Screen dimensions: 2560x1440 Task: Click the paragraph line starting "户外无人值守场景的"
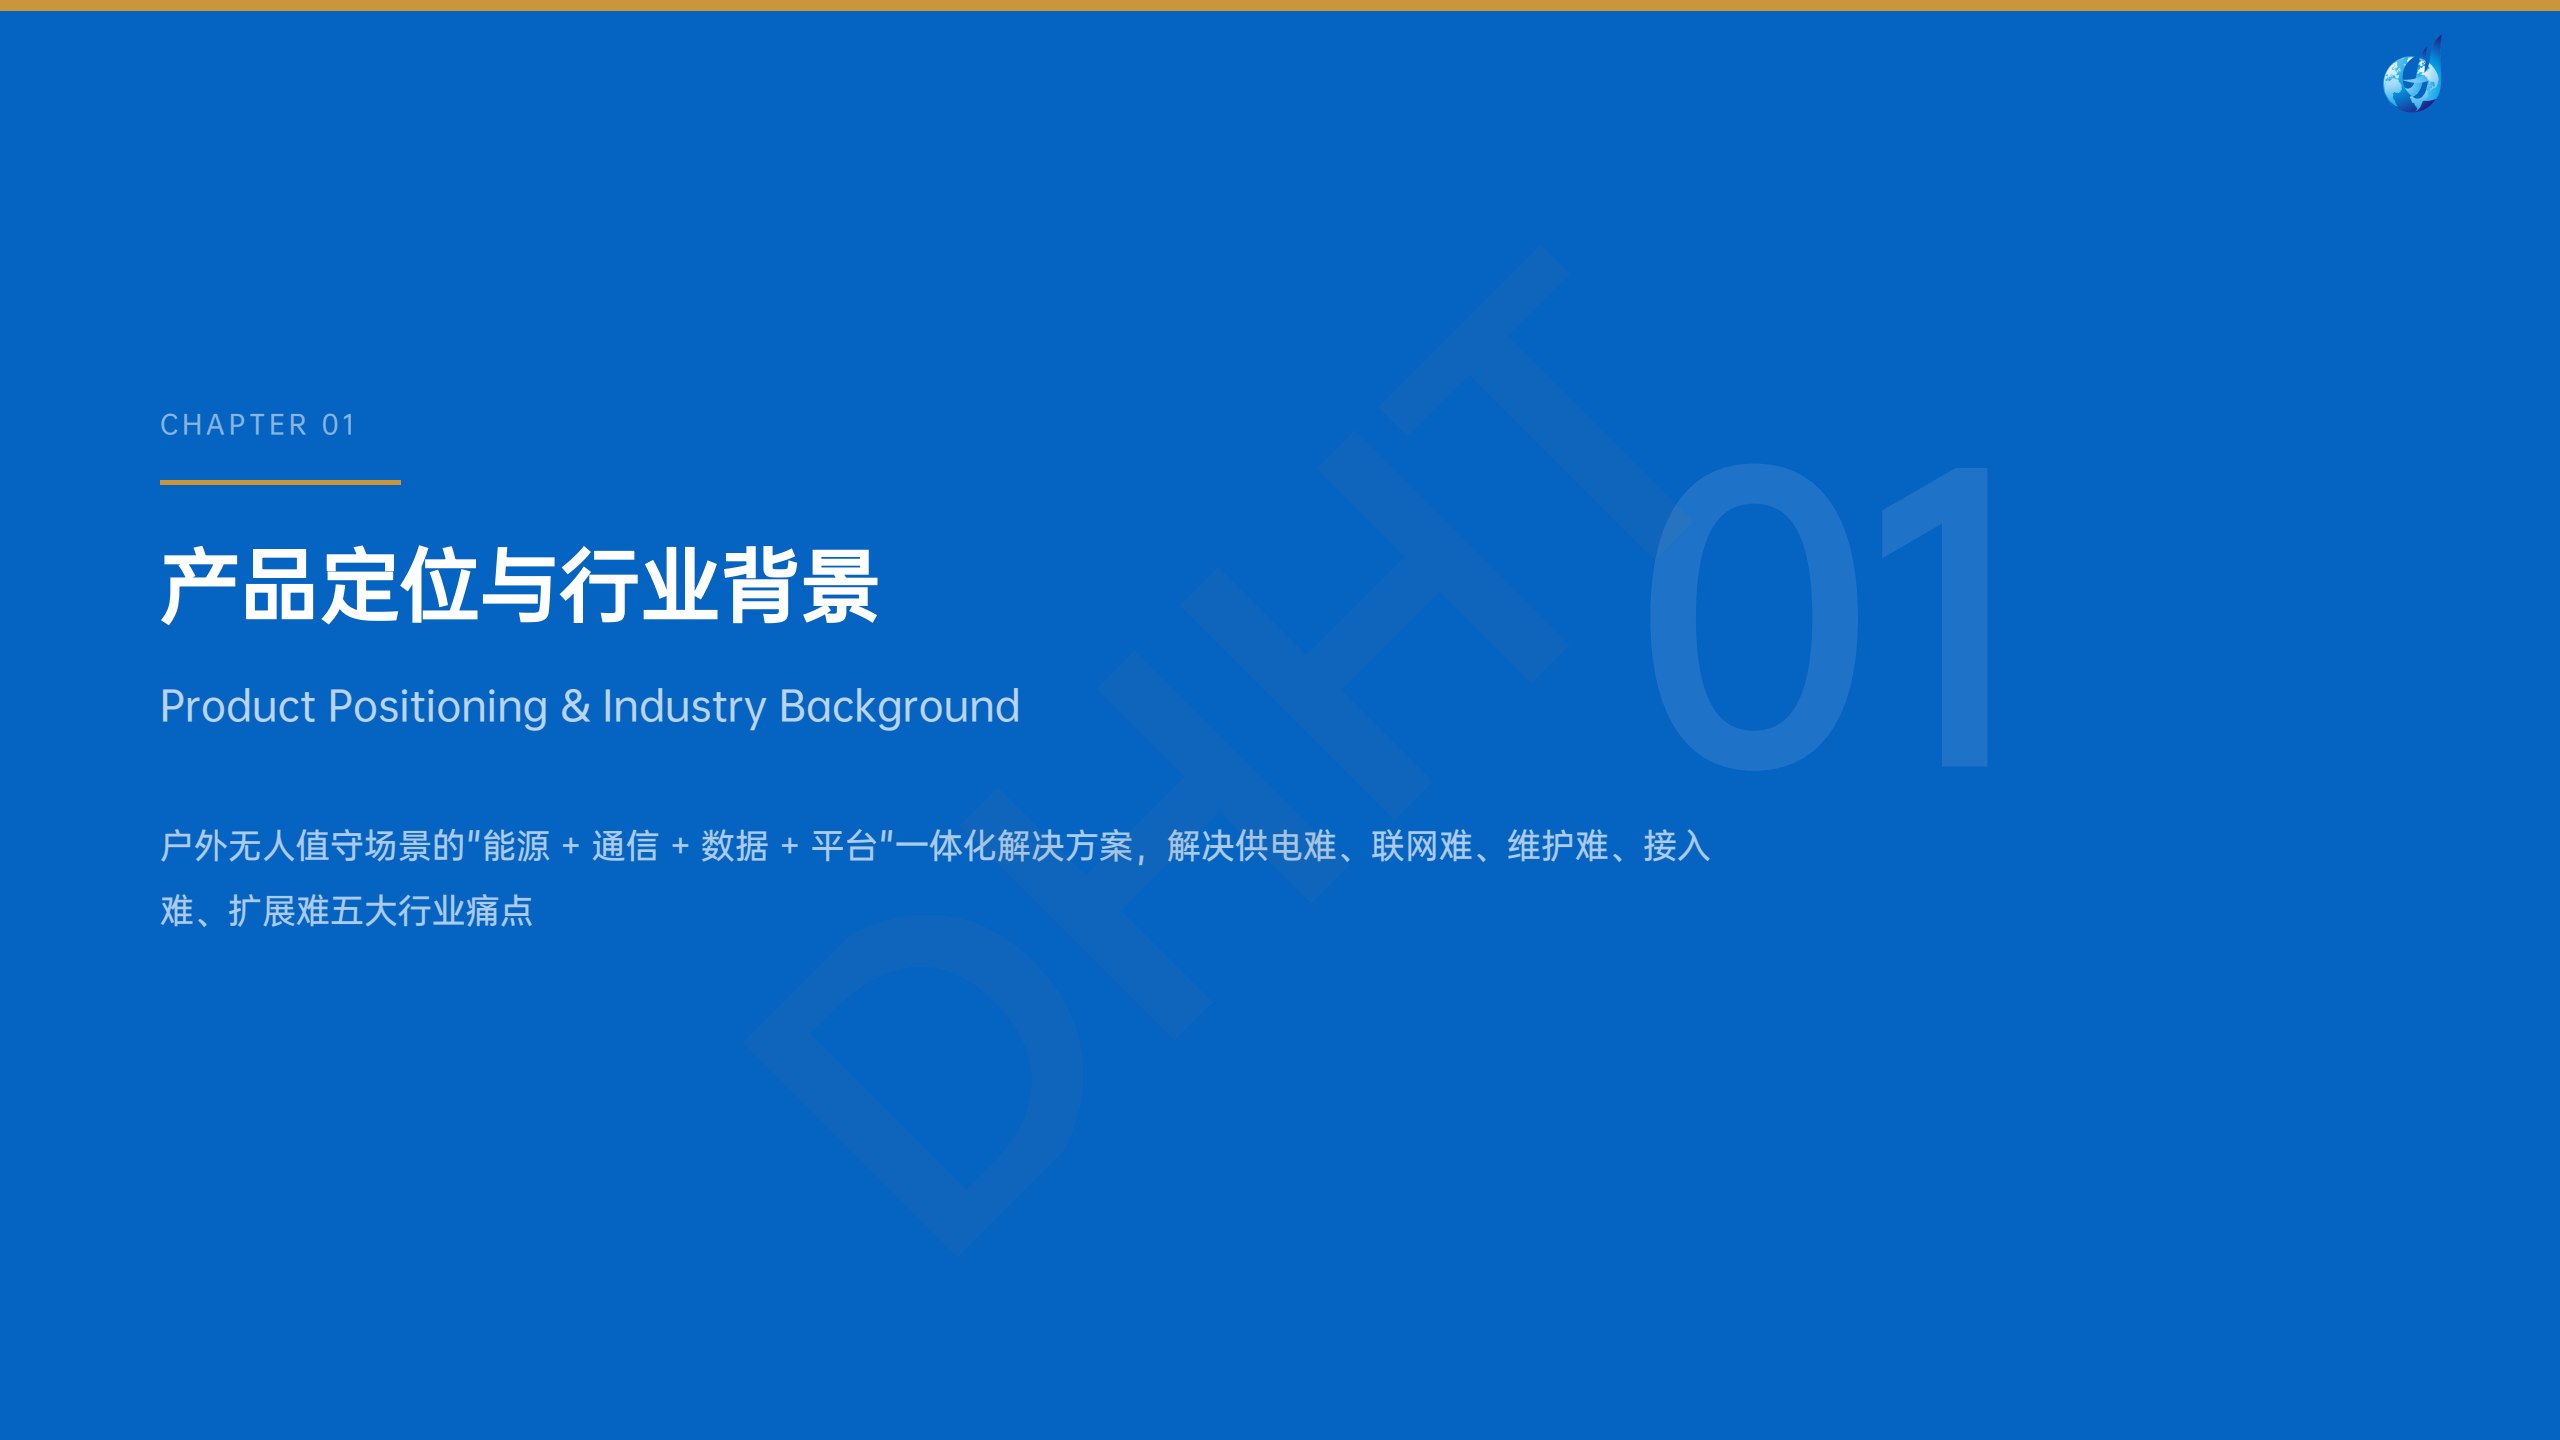pos(935,846)
